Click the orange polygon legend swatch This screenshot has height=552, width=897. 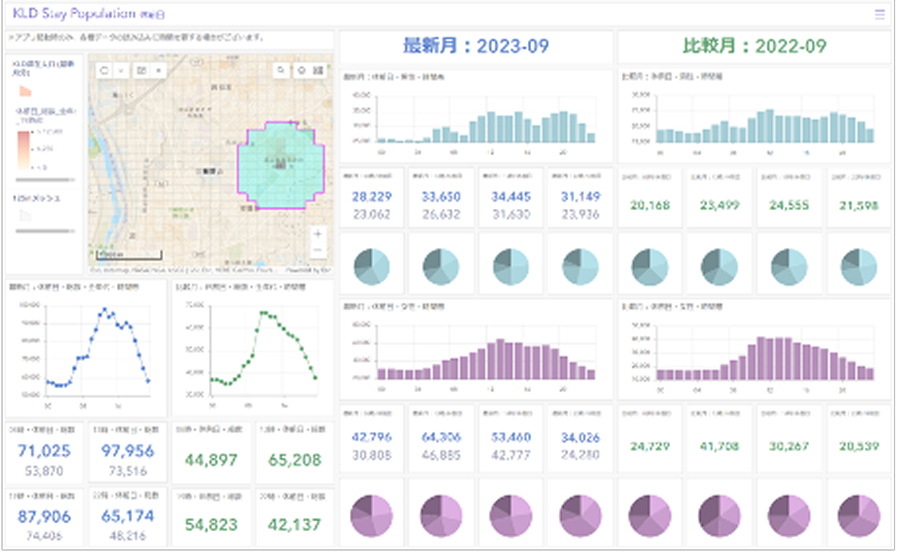click(25, 91)
